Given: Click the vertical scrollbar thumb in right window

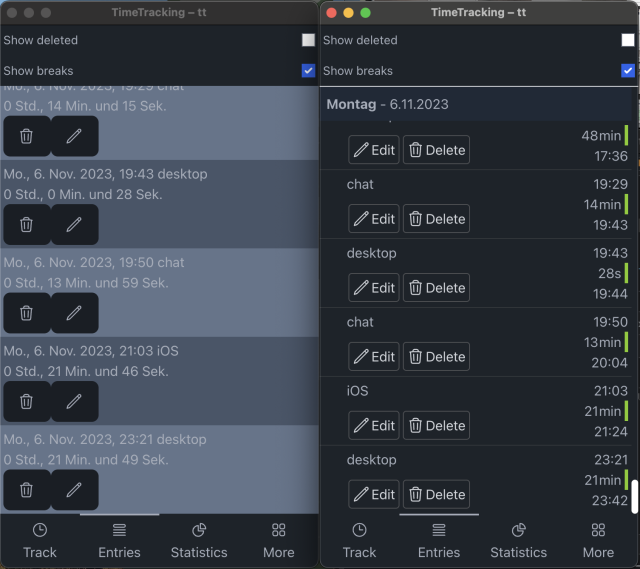Looking at the screenshot, I should [634, 496].
